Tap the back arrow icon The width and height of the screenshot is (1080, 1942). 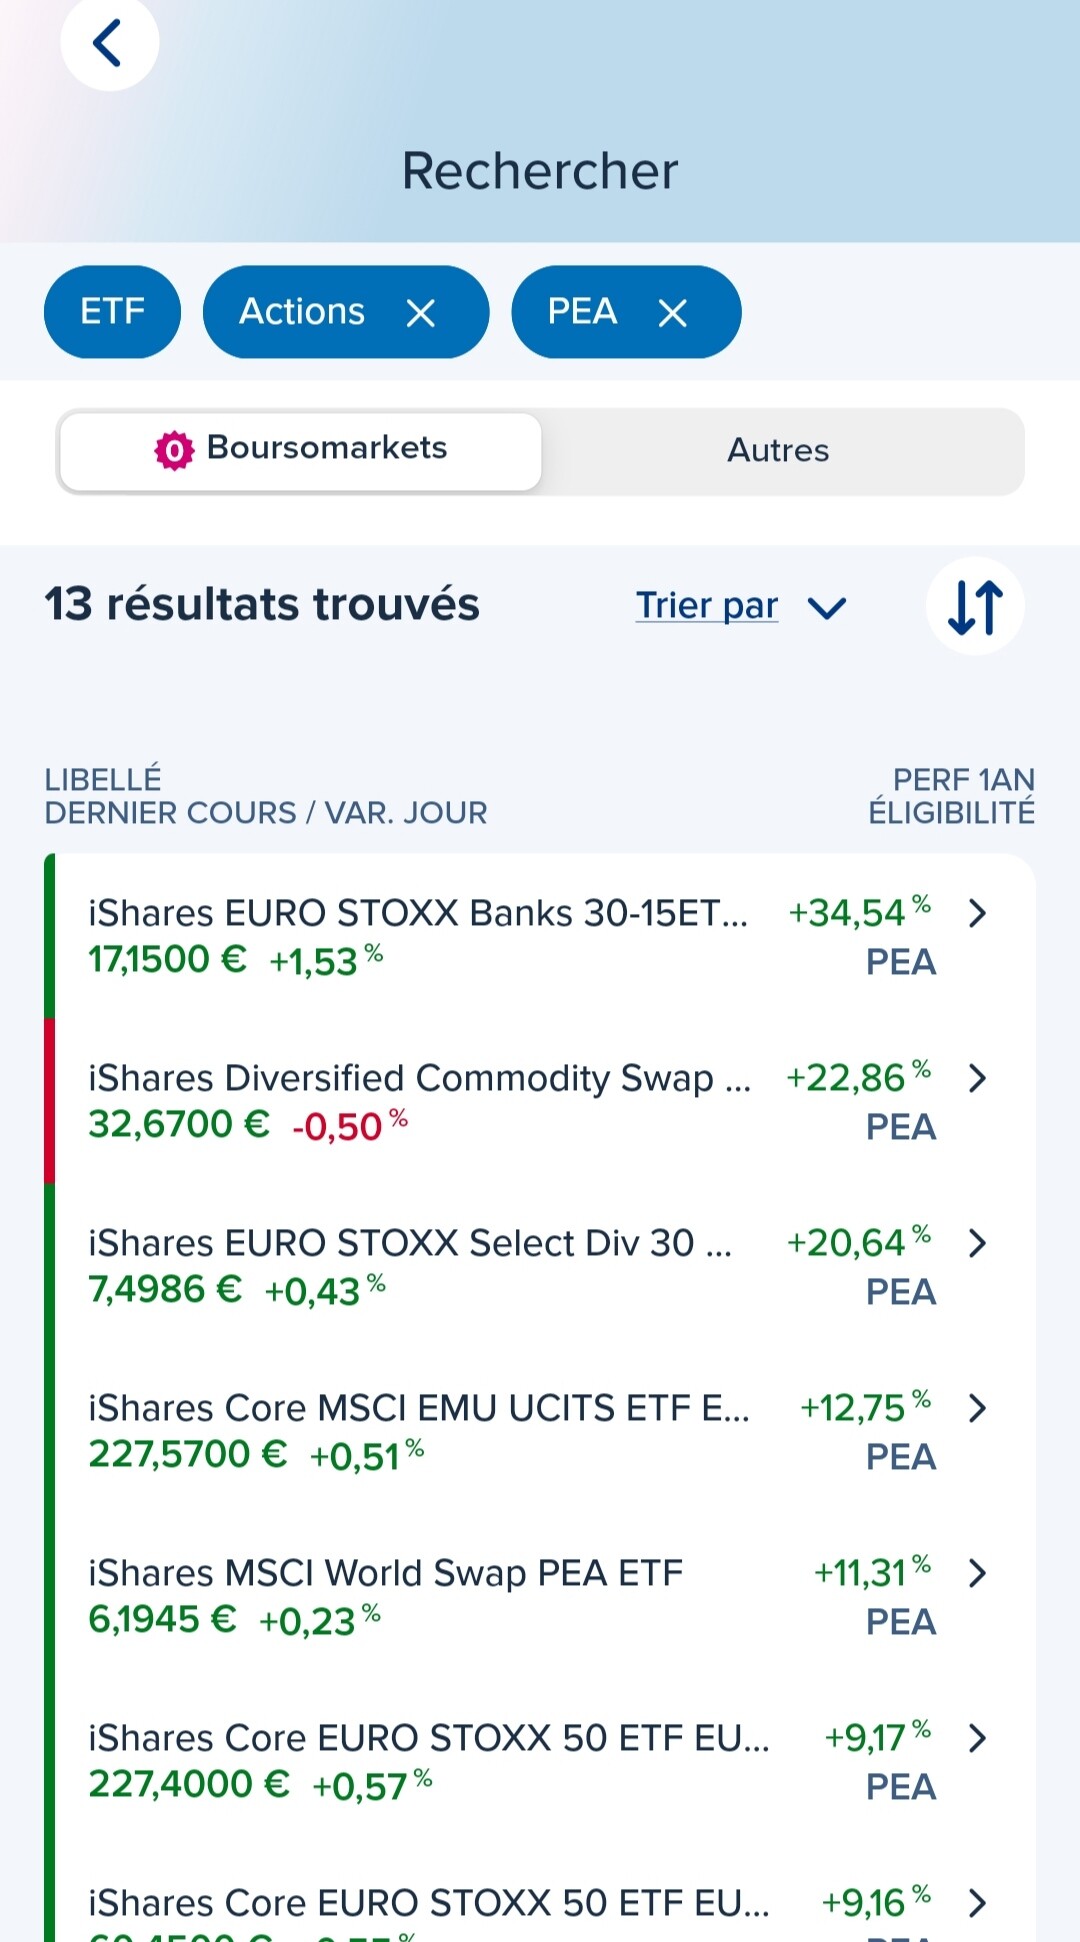point(108,43)
